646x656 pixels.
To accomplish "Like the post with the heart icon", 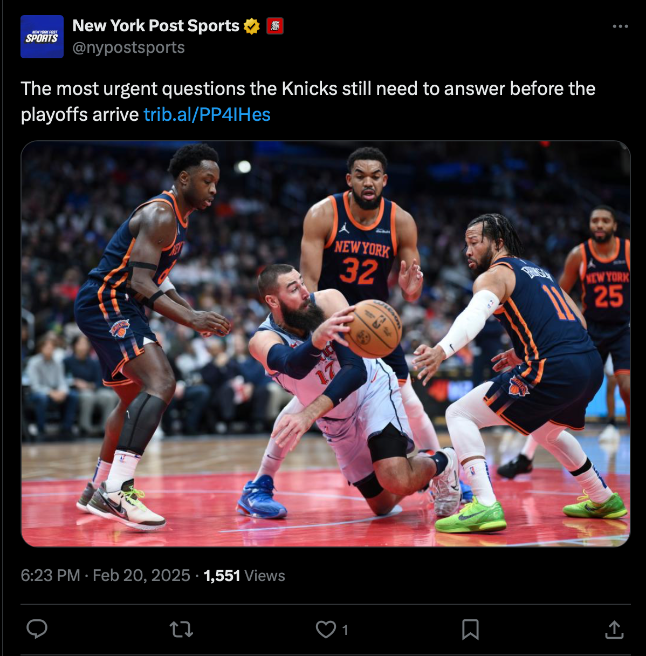I will point(326,629).
